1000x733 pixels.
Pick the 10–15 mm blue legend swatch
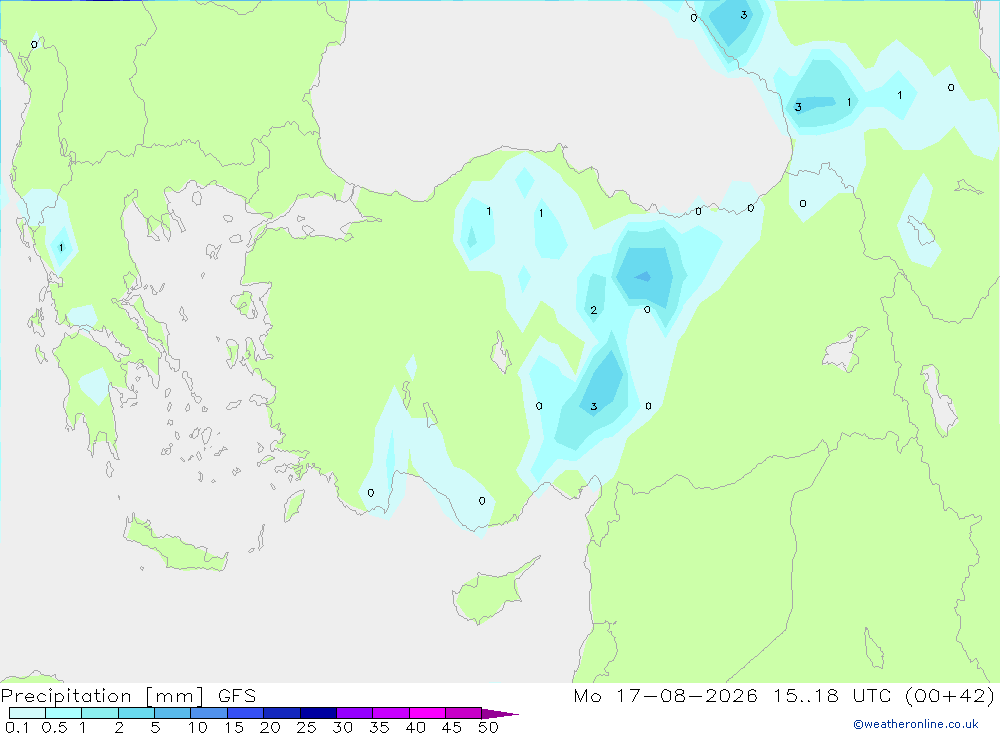pos(209,713)
